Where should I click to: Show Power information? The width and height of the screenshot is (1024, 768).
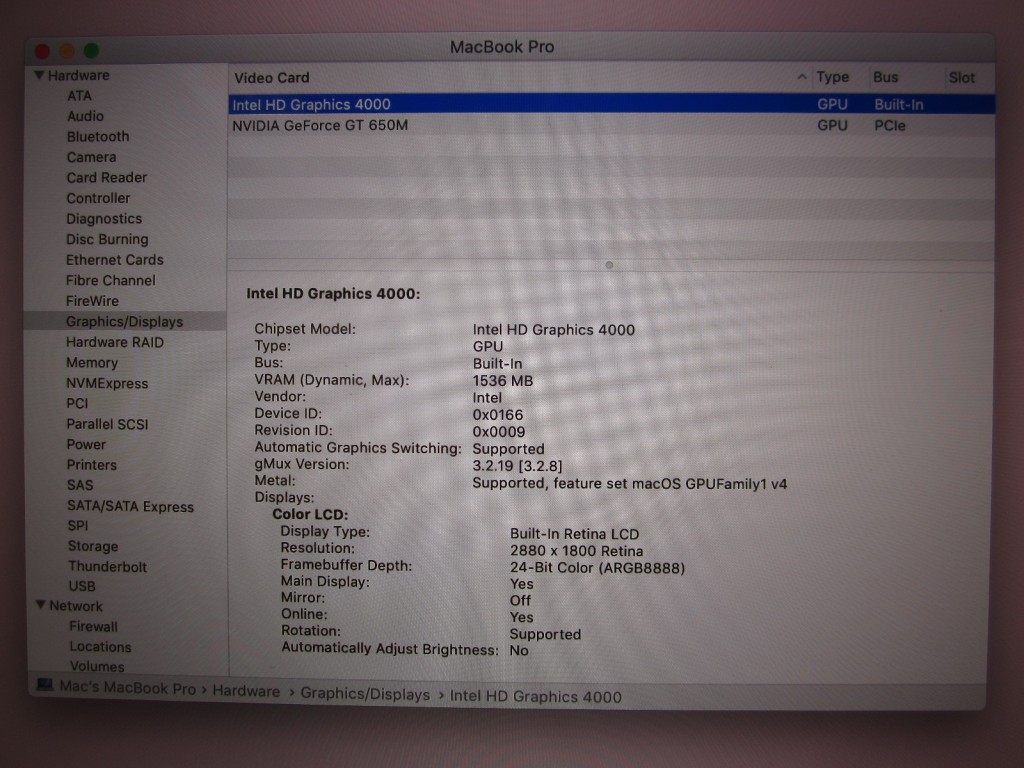(86, 445)
